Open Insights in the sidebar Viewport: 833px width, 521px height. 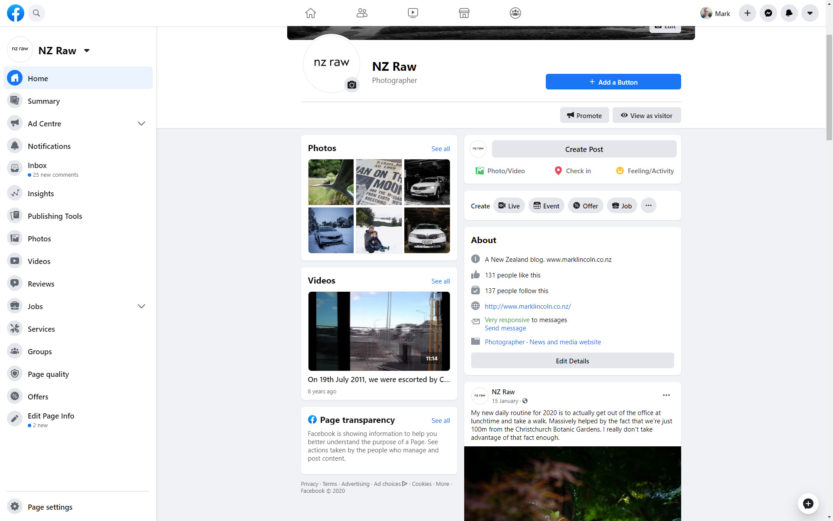coord(78,193)
